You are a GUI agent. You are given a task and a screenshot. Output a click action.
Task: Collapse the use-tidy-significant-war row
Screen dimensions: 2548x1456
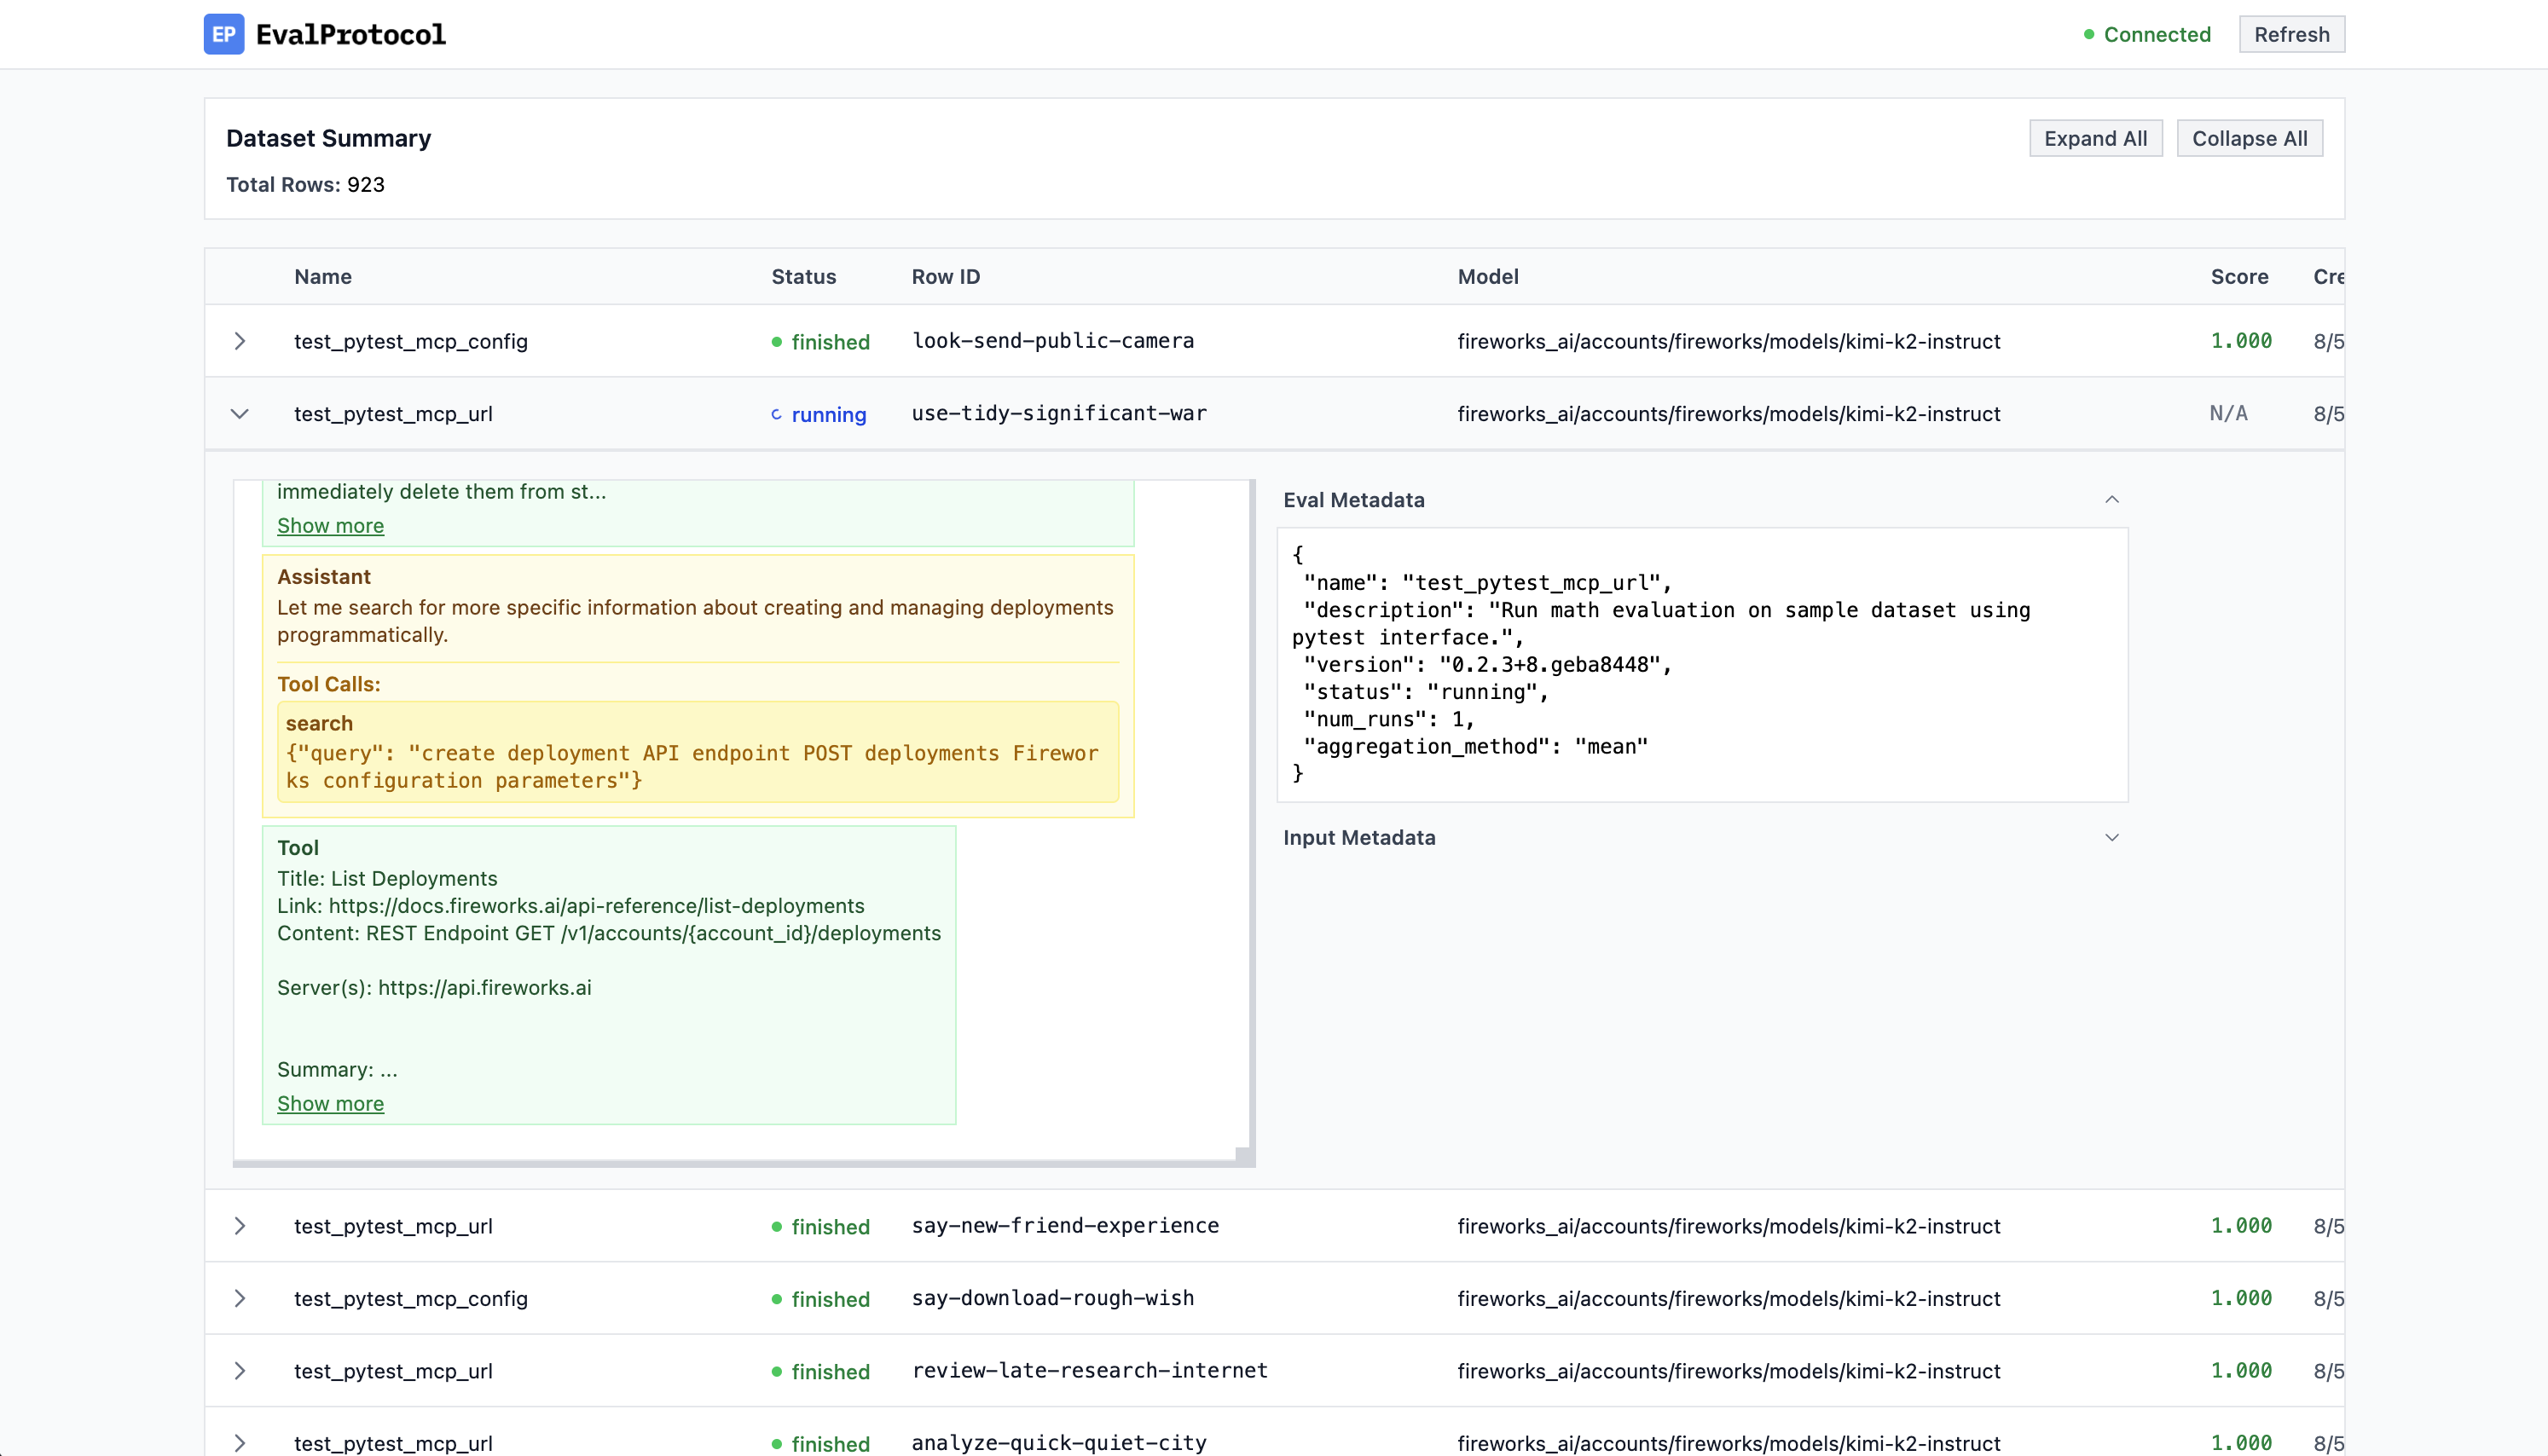coord(240,413)
